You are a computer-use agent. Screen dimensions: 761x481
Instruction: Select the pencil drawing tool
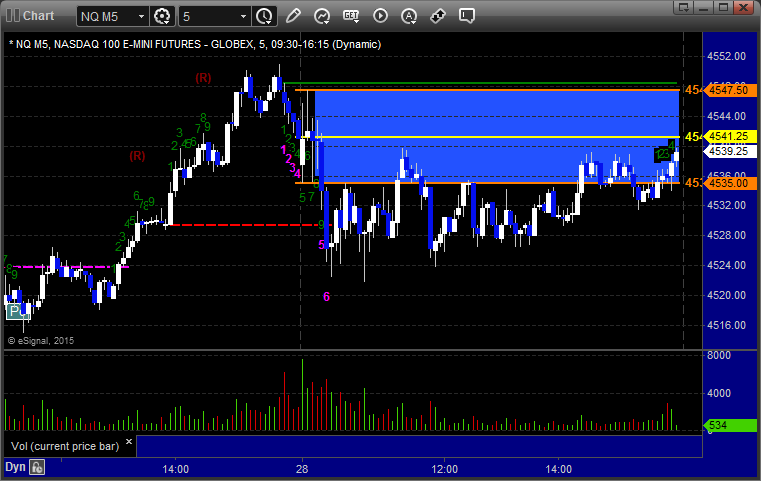293,16
